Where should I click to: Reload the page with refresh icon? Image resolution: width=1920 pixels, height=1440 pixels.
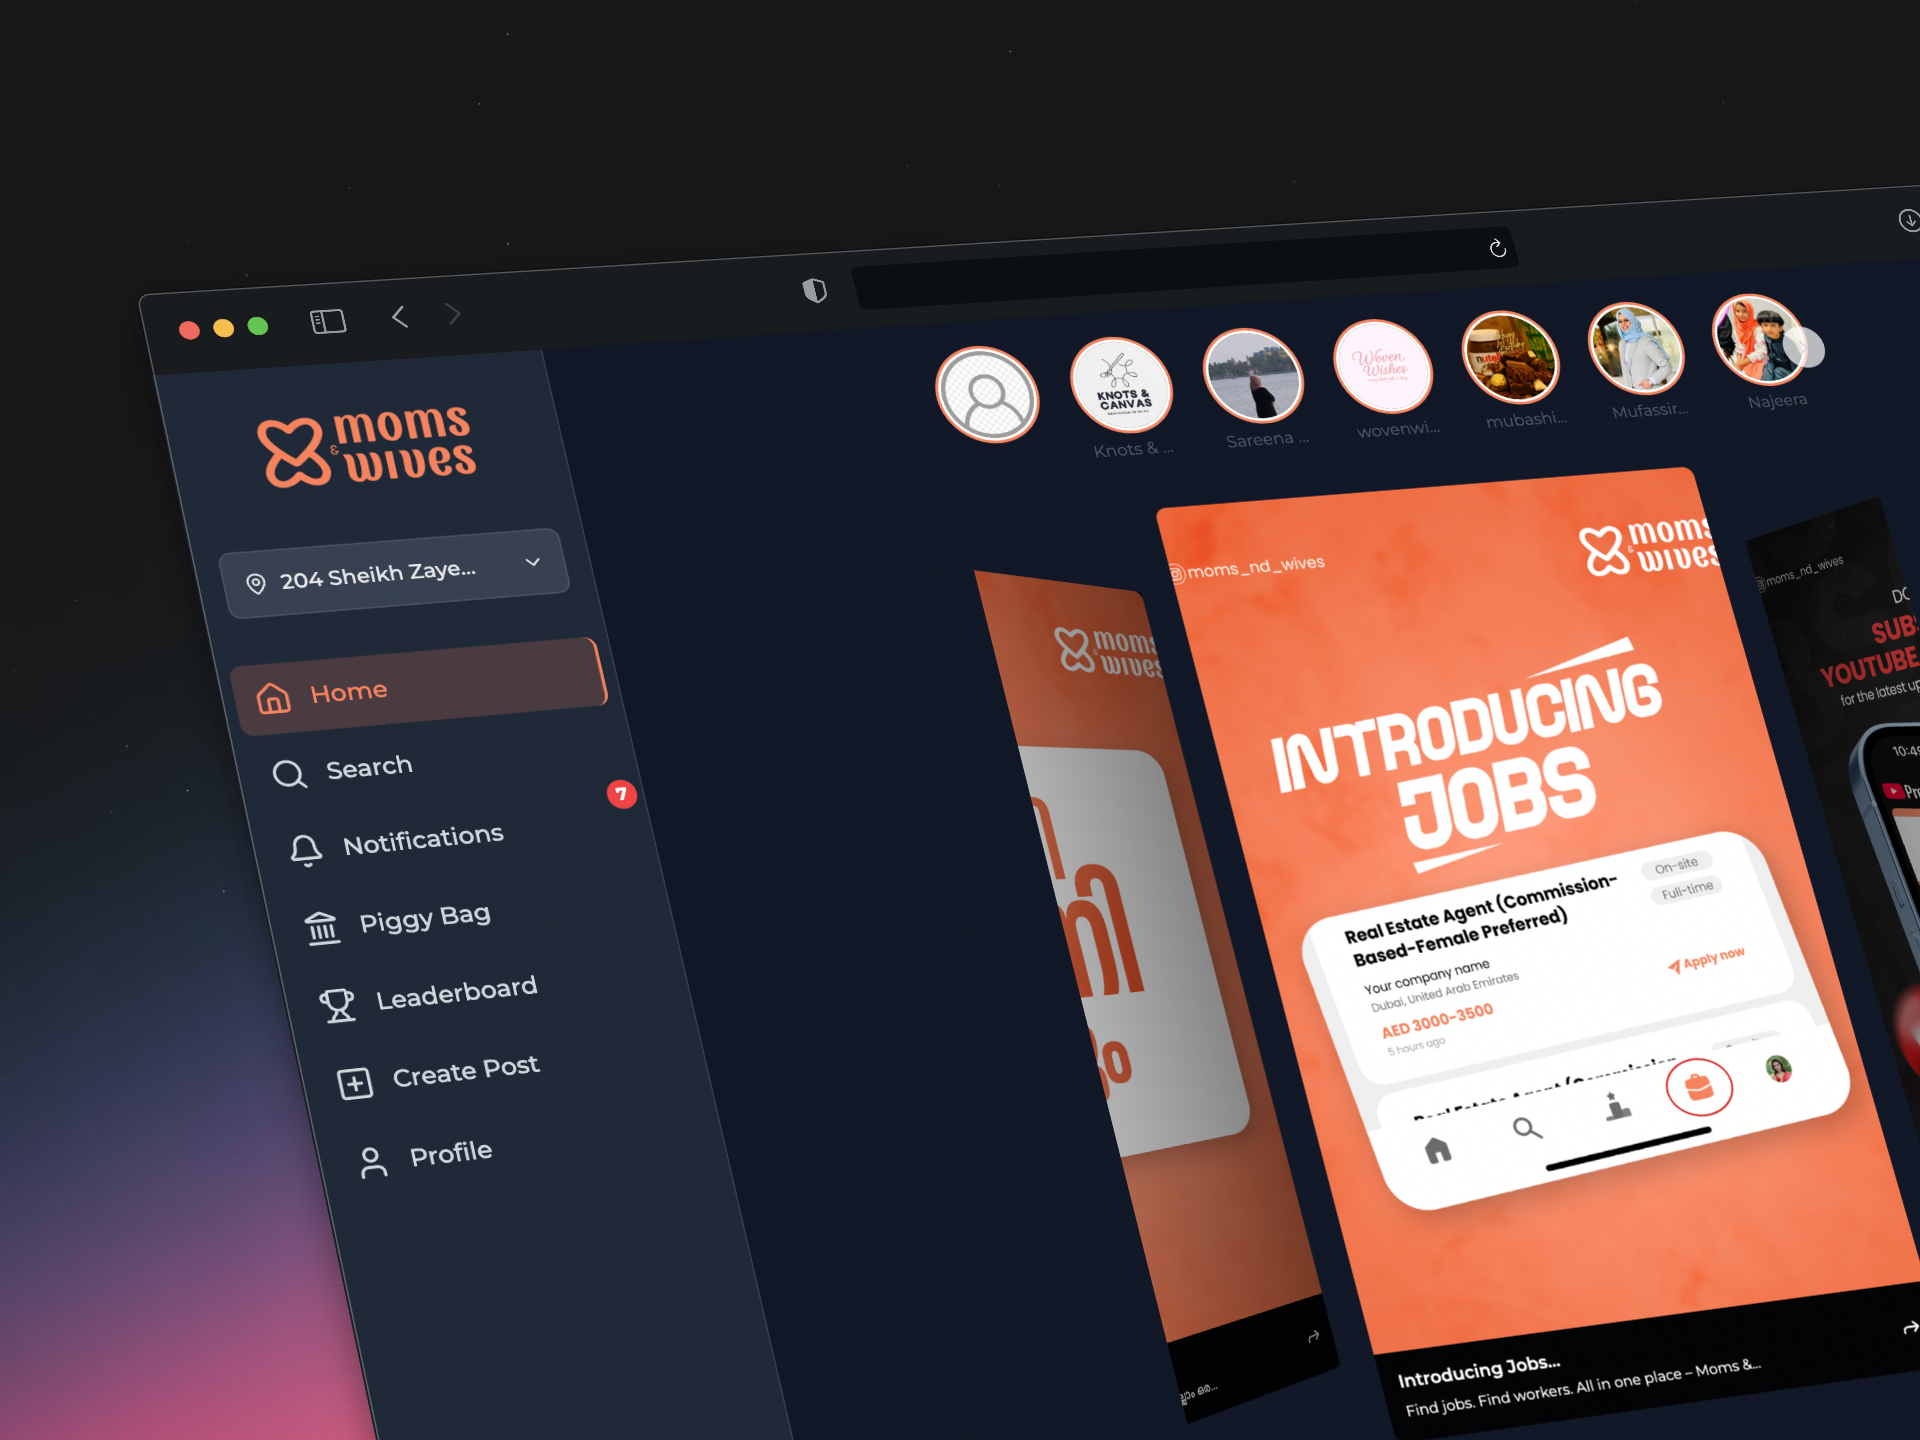pyautogui.click(x=1497, y=248)
